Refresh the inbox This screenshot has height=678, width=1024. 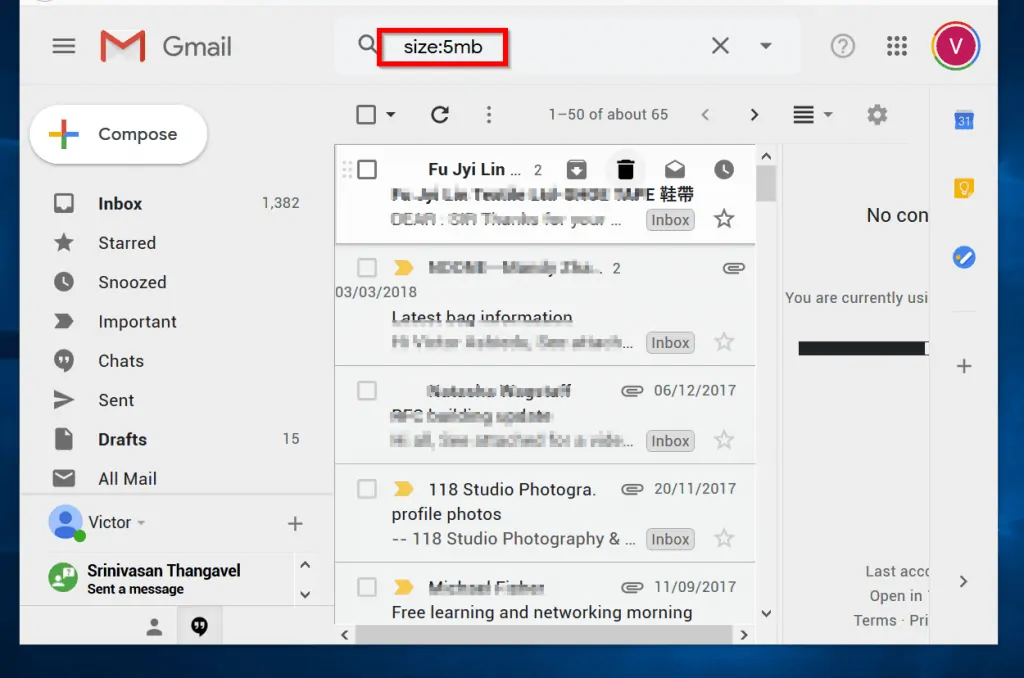(440, 114)
